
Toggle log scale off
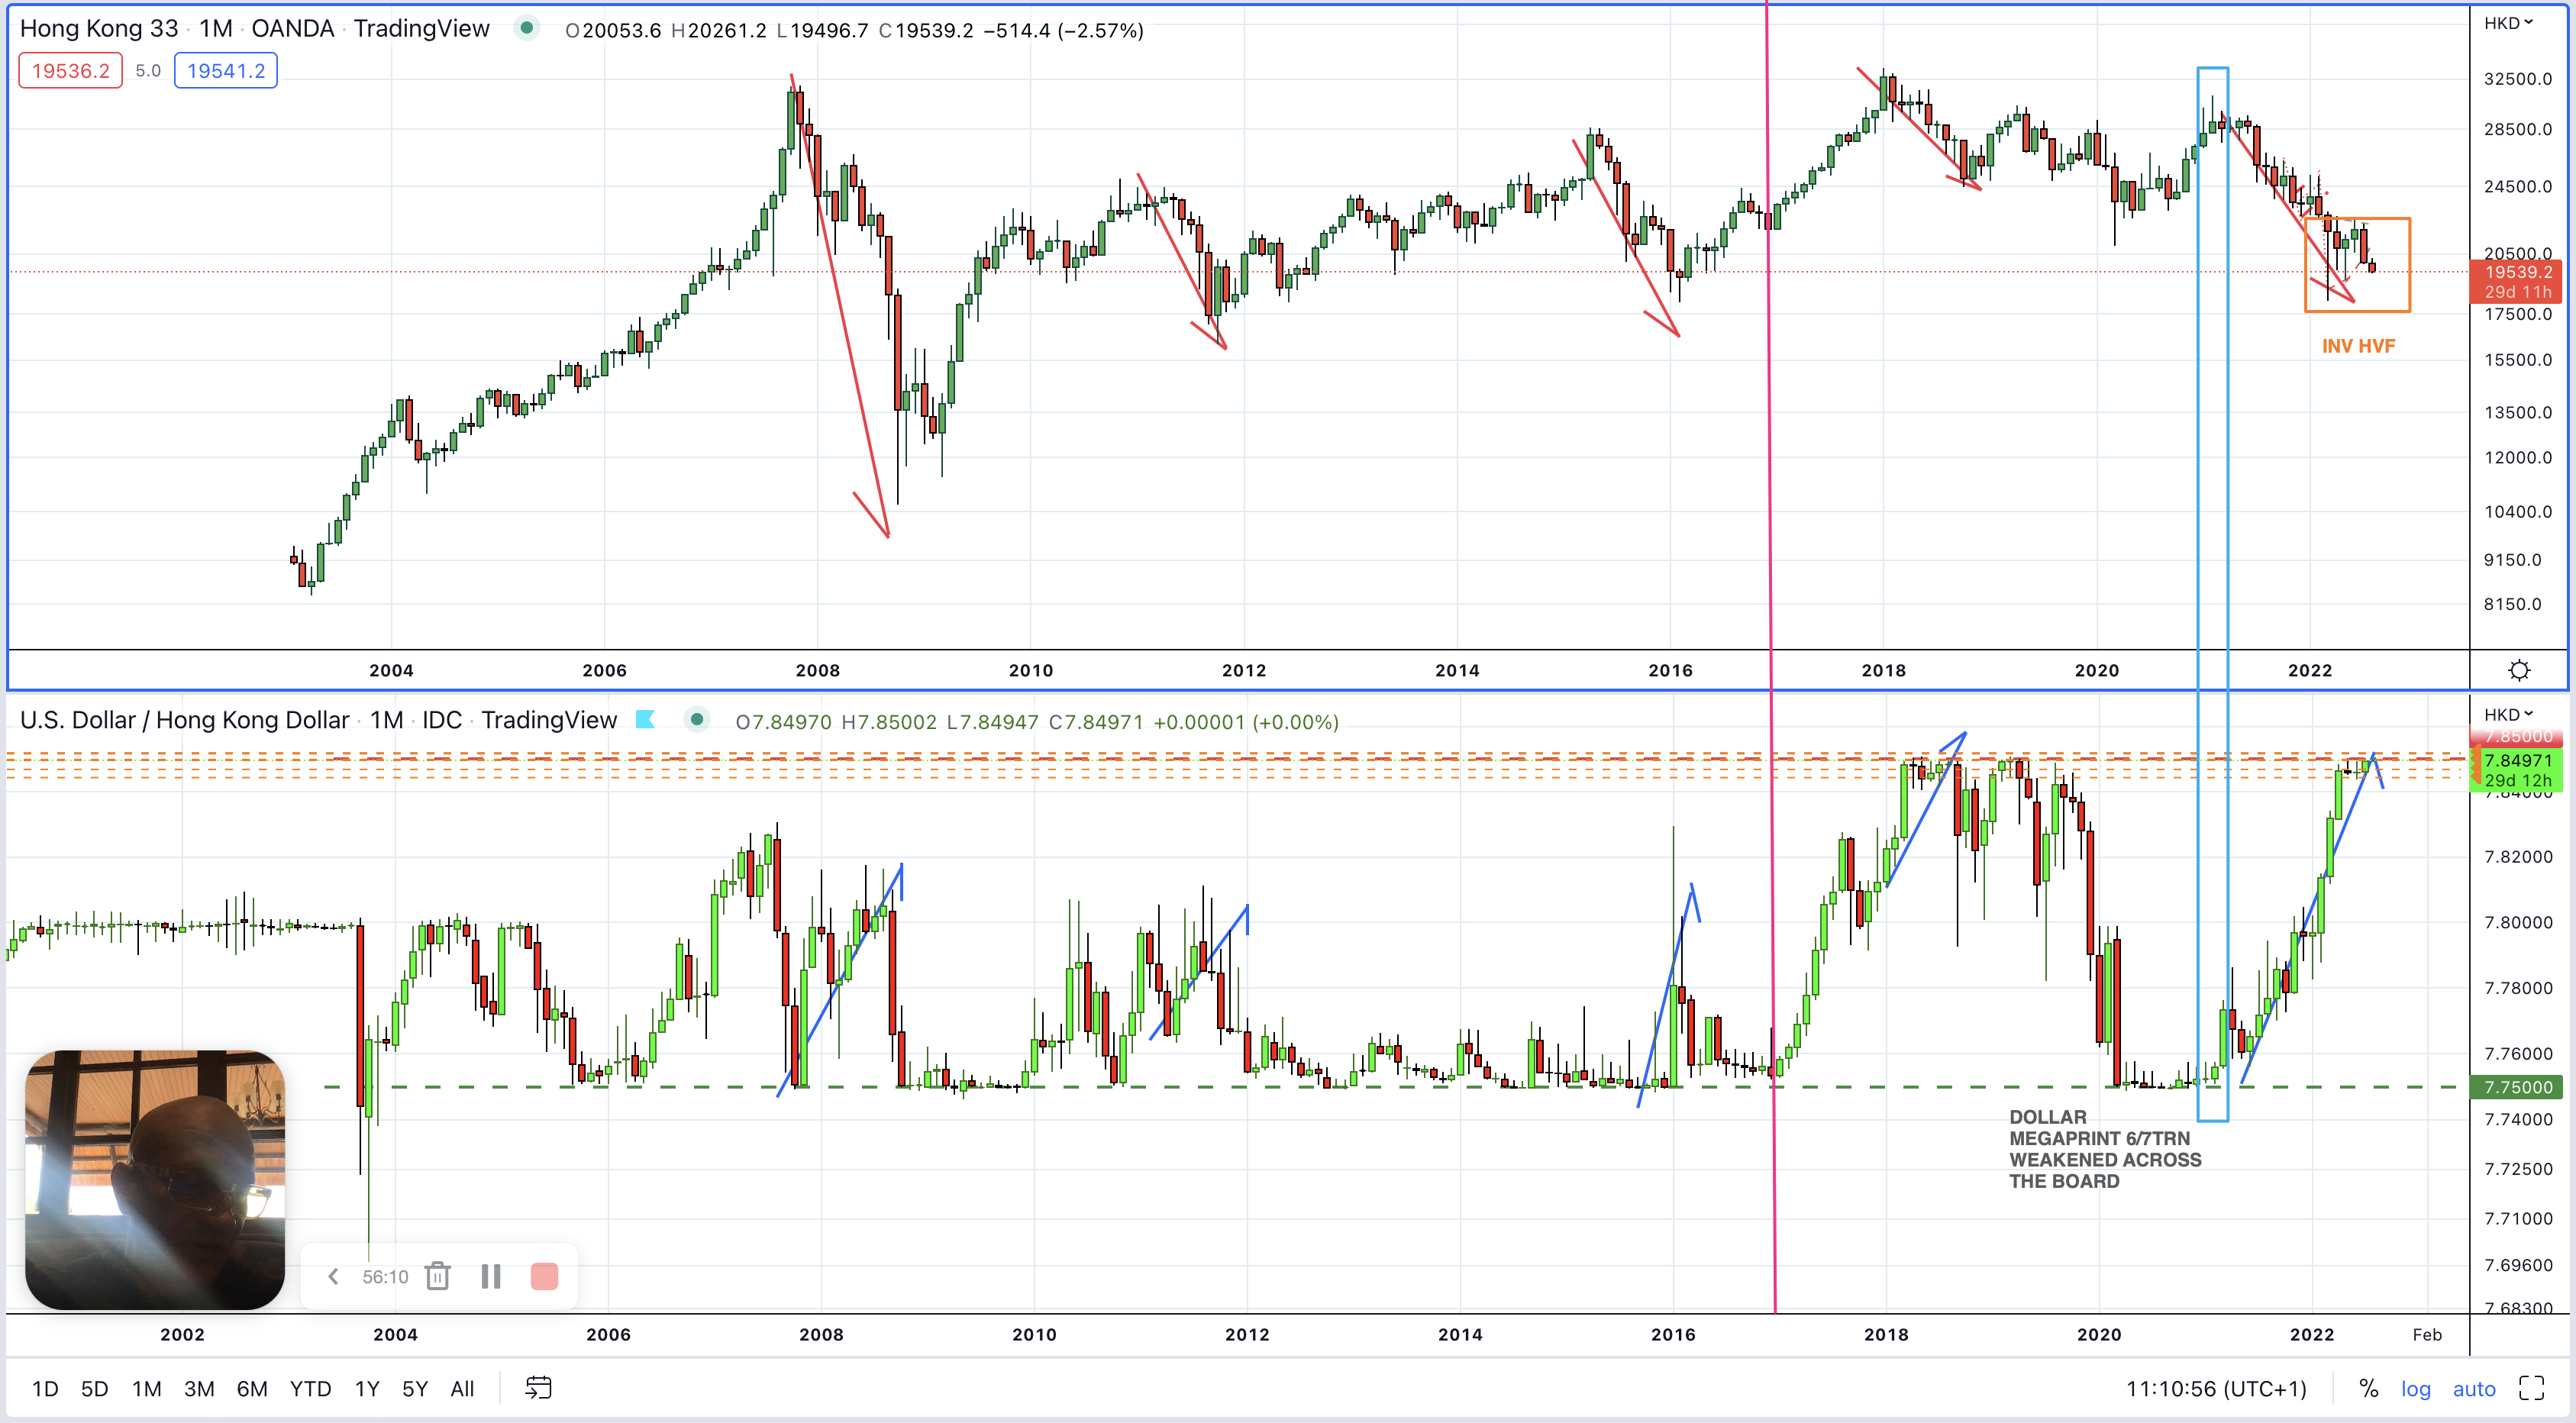click(2415, 1388)
